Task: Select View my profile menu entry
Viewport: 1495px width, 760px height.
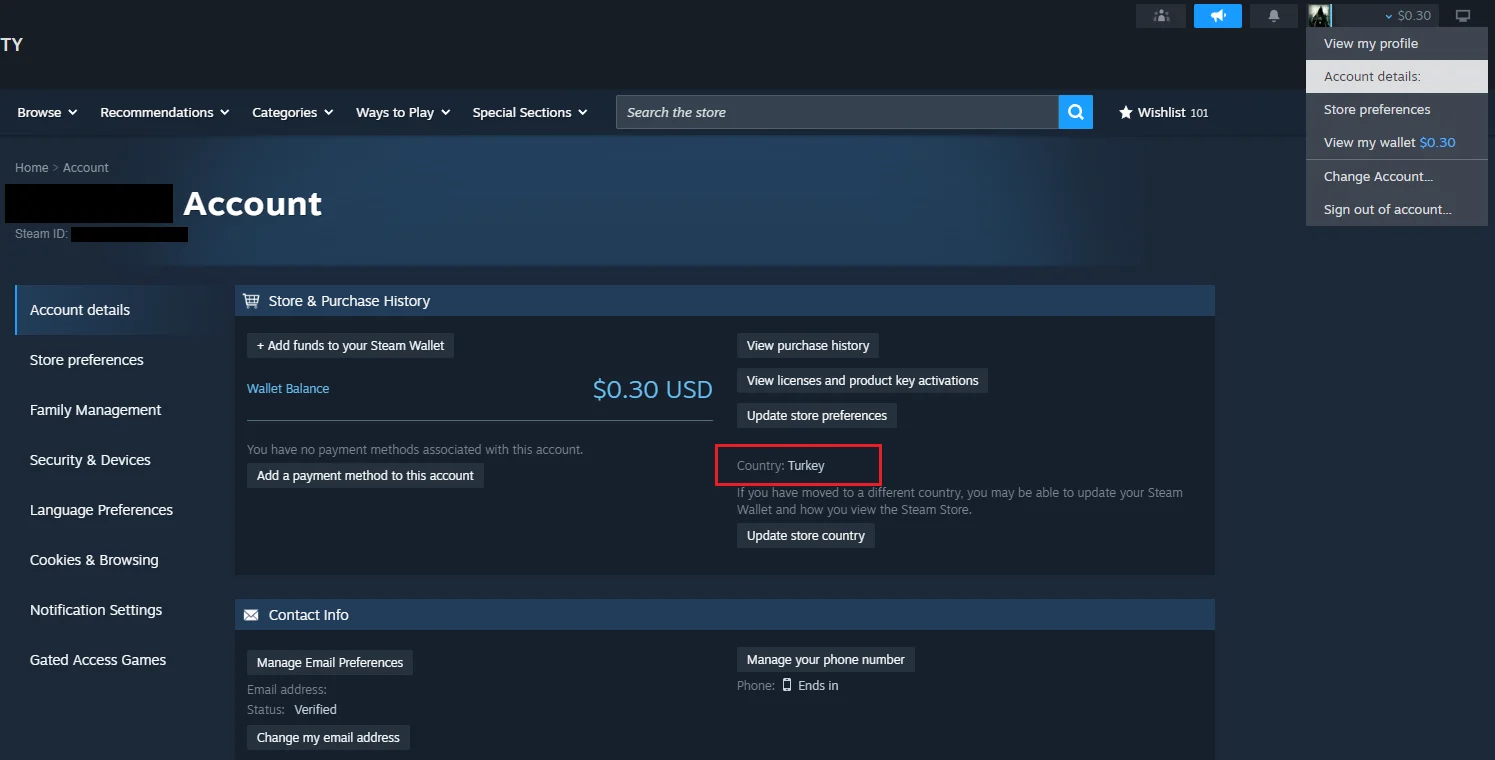Action: coord(1370,44)
